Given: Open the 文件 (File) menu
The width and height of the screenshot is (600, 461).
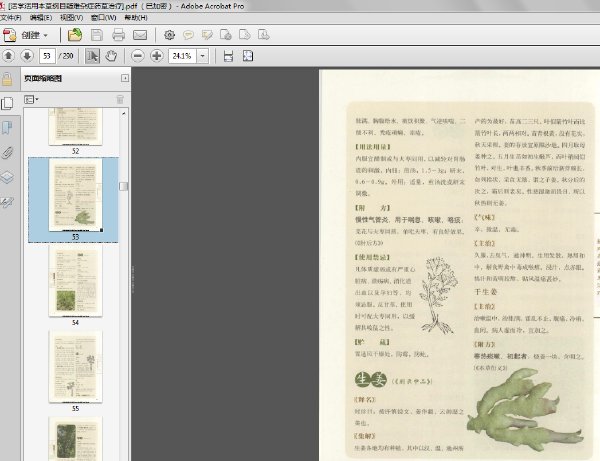Looking at the screenshot, I should (12, 18).
